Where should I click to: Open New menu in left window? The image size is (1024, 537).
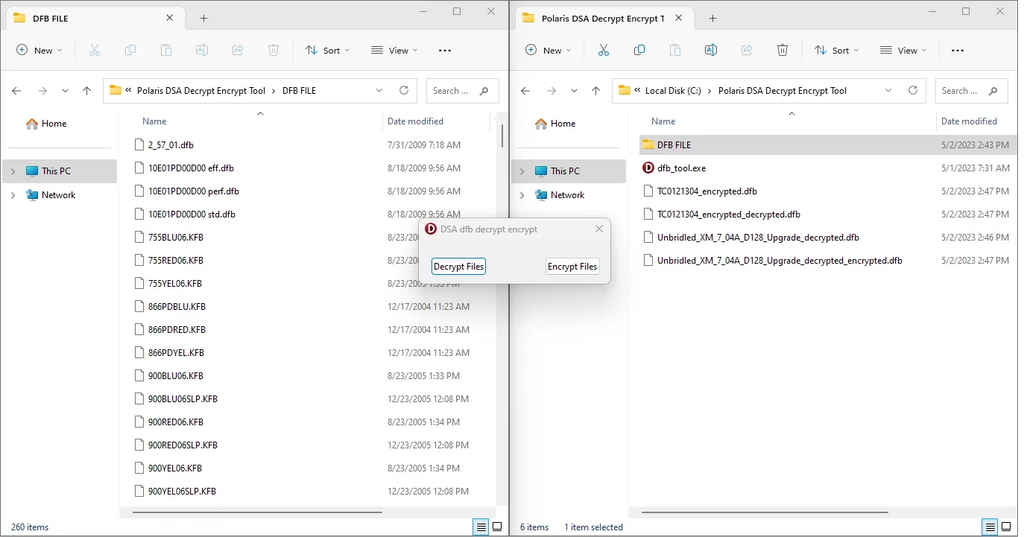click(40, 50)
